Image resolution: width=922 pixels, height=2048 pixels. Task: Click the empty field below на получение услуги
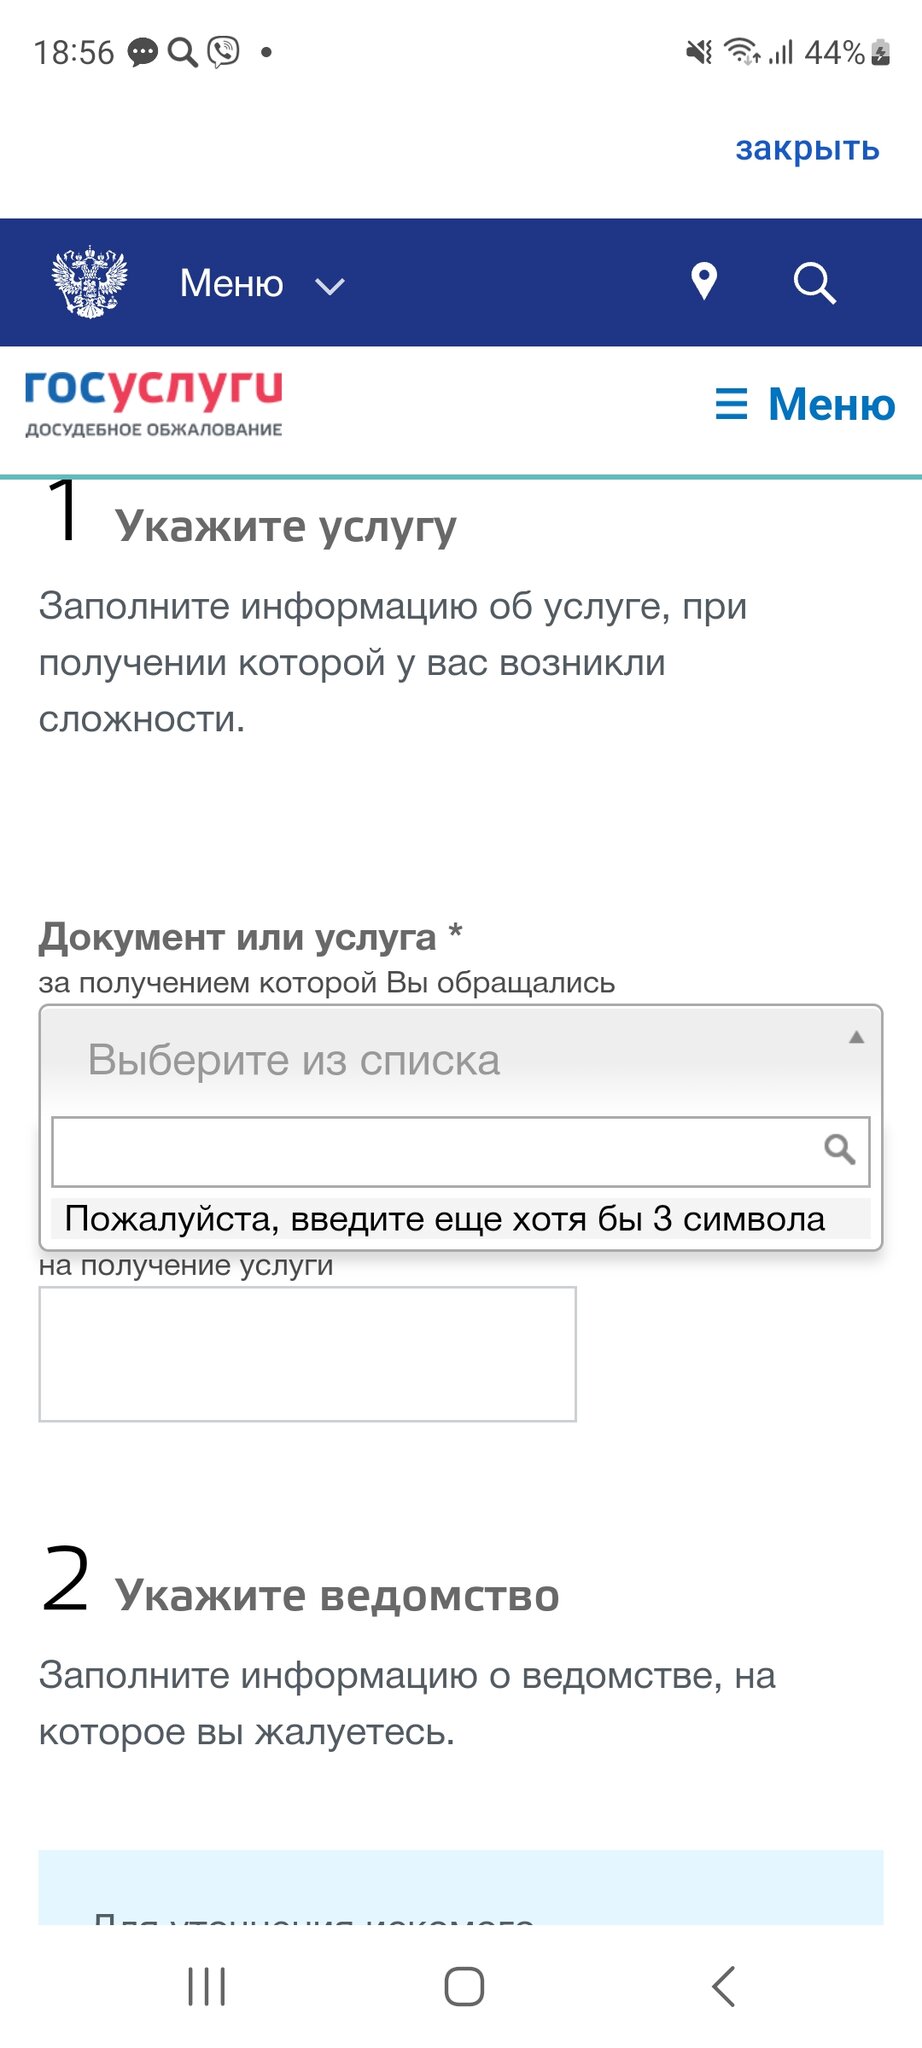[308, 1354]
